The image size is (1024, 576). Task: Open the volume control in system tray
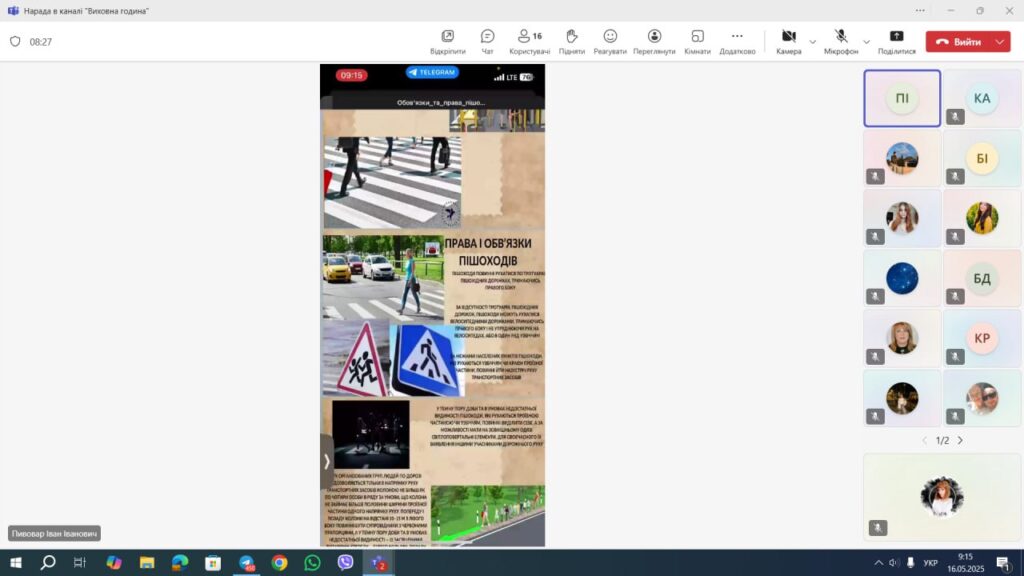click(x=908, y=563)
